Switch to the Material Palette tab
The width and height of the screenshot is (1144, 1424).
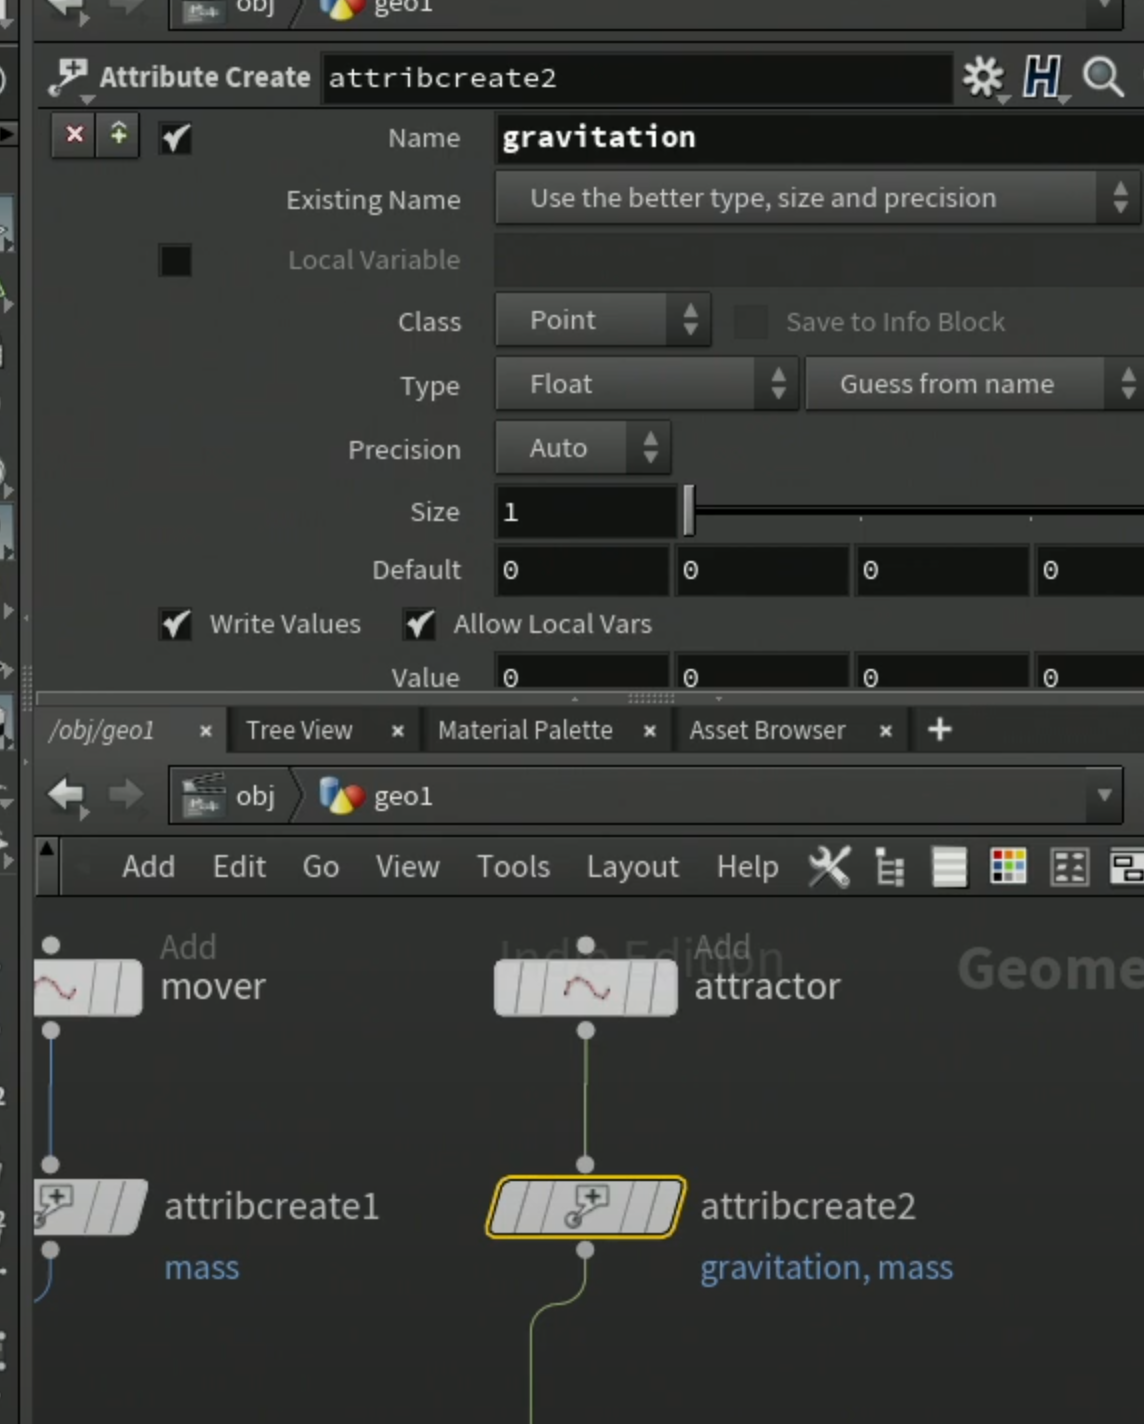[x=525, y=731]
